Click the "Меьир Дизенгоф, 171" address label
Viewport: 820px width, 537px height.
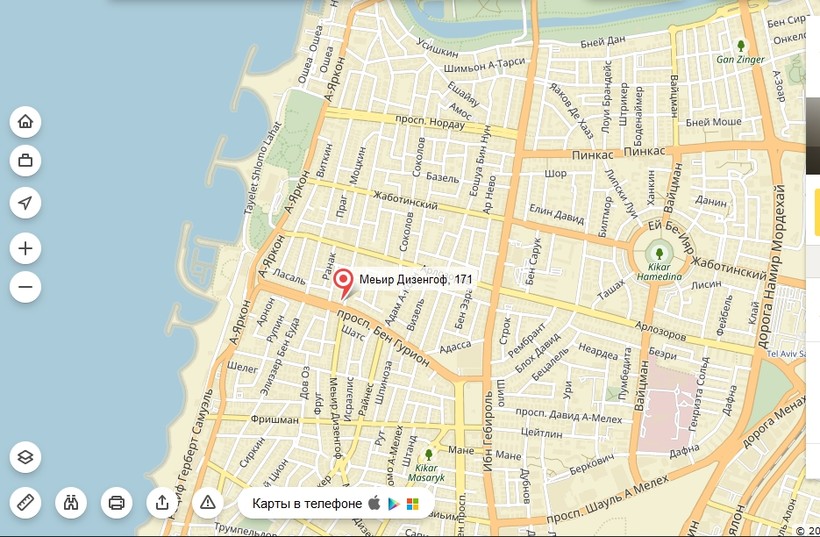416,279
